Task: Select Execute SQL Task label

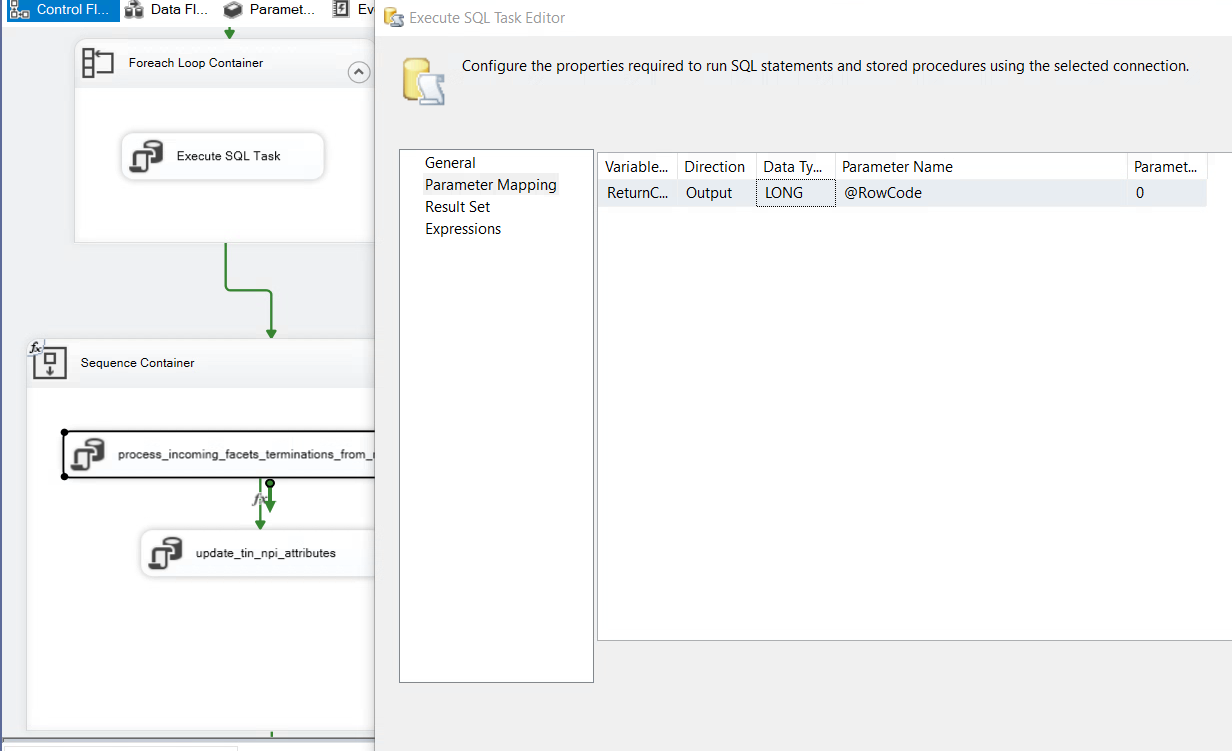Action: coord(229,156)
